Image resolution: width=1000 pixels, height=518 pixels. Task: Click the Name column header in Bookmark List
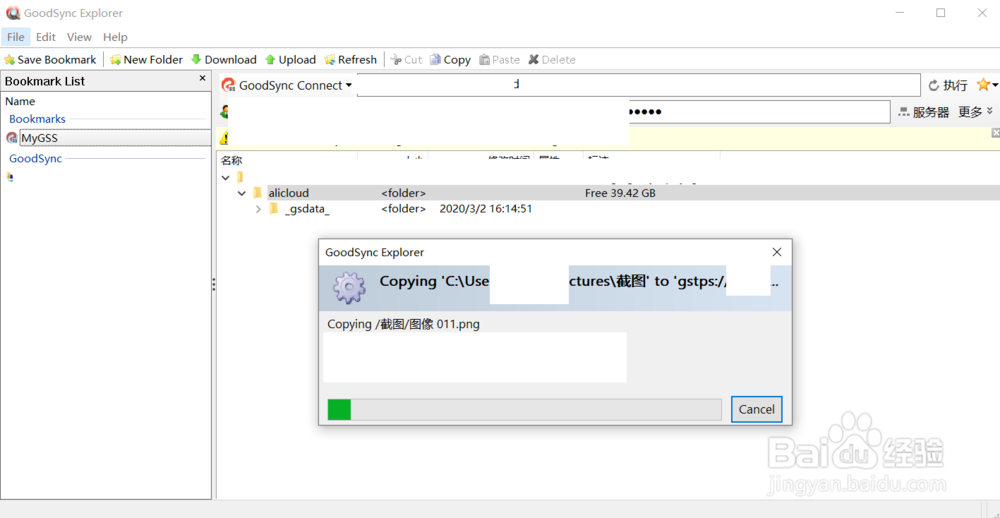pyautogui.click(x=20, y=101)
